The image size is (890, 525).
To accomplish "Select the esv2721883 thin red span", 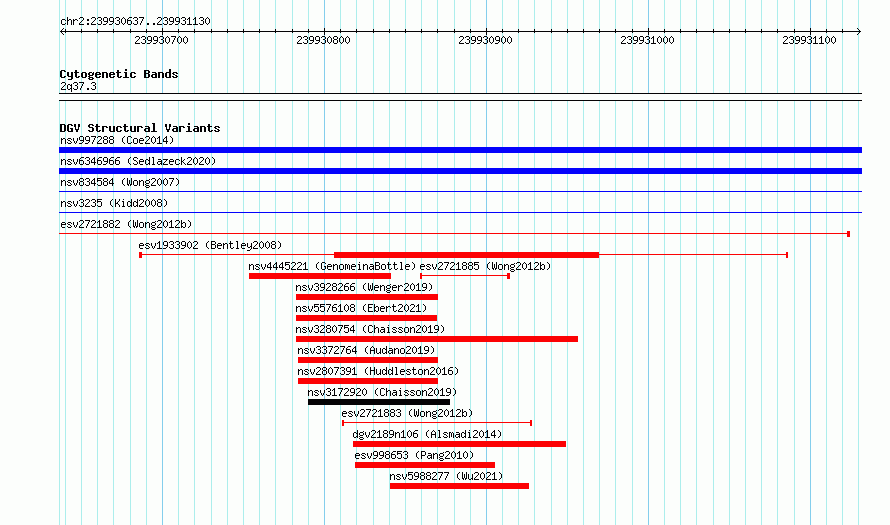I will pos(437,423).
